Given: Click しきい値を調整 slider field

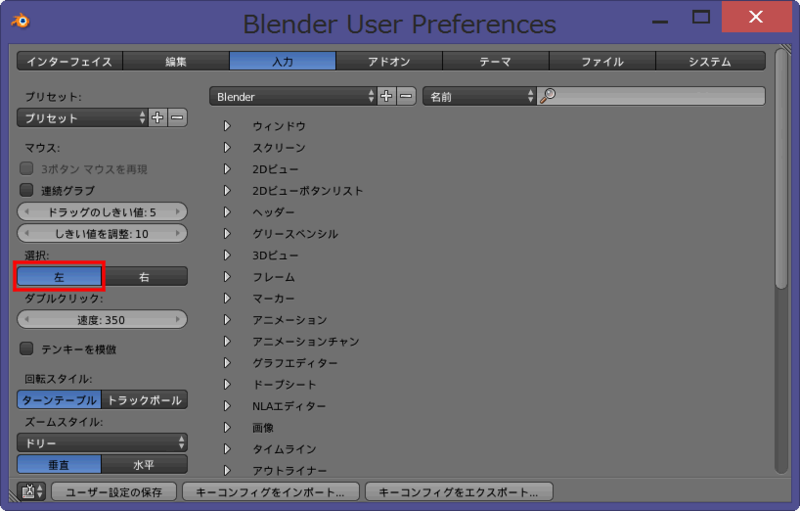Looking at the screenshot, I should click(x=102, y=234).
